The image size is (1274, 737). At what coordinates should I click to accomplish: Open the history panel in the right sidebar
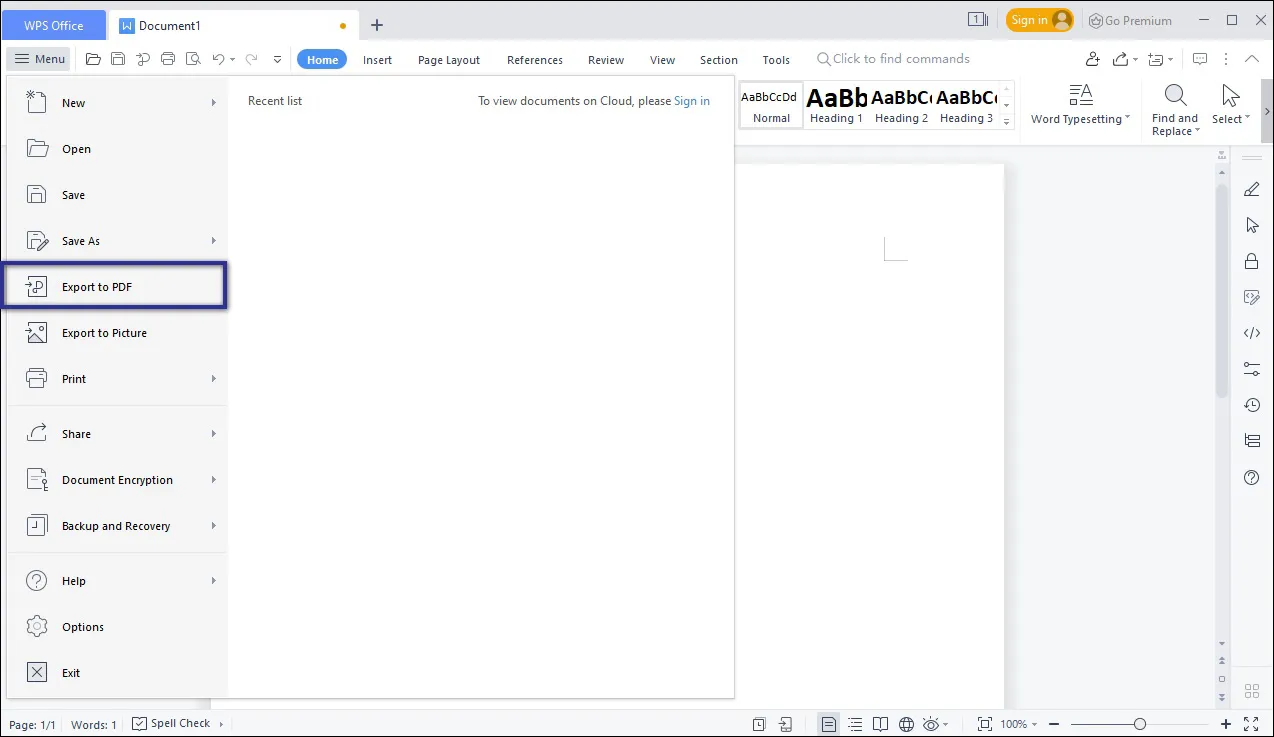pyautogui.click(x=1251, y=404)
